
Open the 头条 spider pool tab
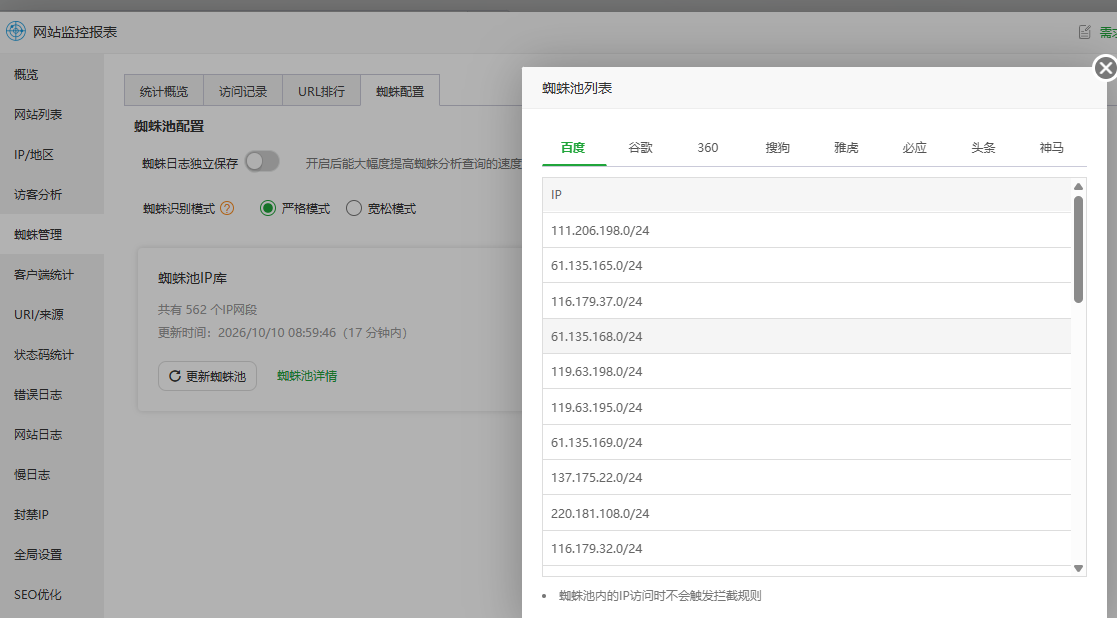click(x=983, y=147)
